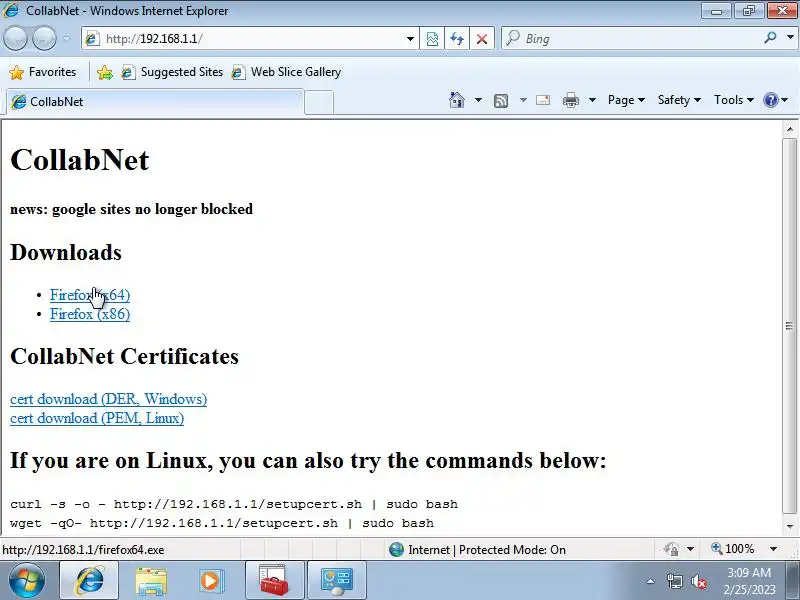Open the Page menu

626,100
